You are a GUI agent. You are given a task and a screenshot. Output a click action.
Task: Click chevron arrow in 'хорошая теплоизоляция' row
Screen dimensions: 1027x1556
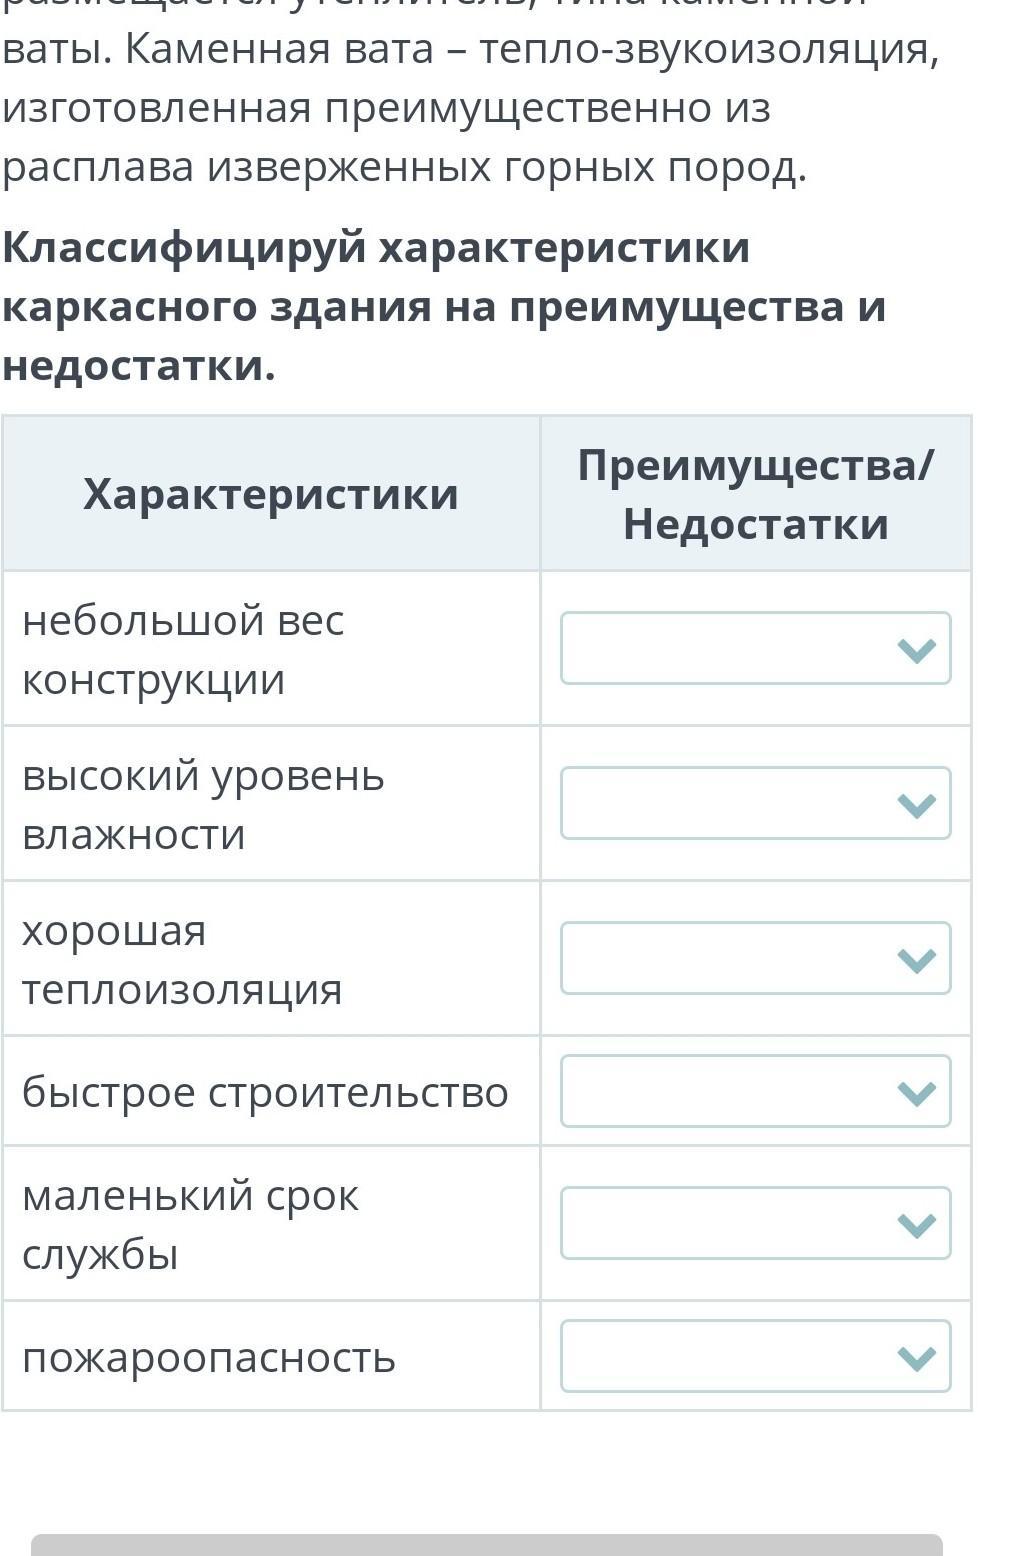coord(917,961)
